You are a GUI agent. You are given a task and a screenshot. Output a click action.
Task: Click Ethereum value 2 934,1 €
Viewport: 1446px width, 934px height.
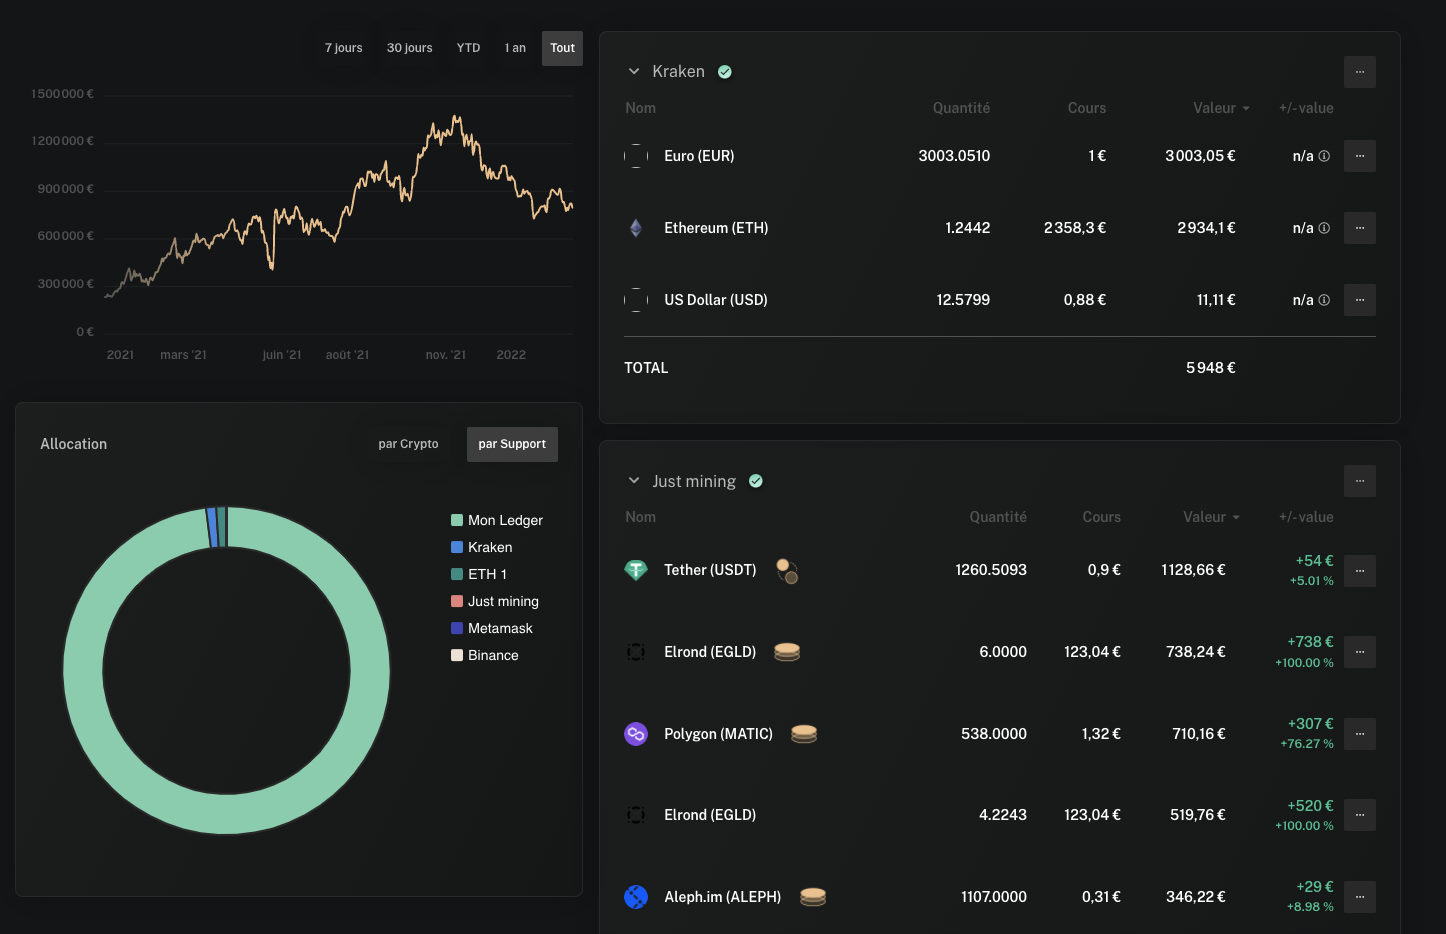pos(1206,228)
